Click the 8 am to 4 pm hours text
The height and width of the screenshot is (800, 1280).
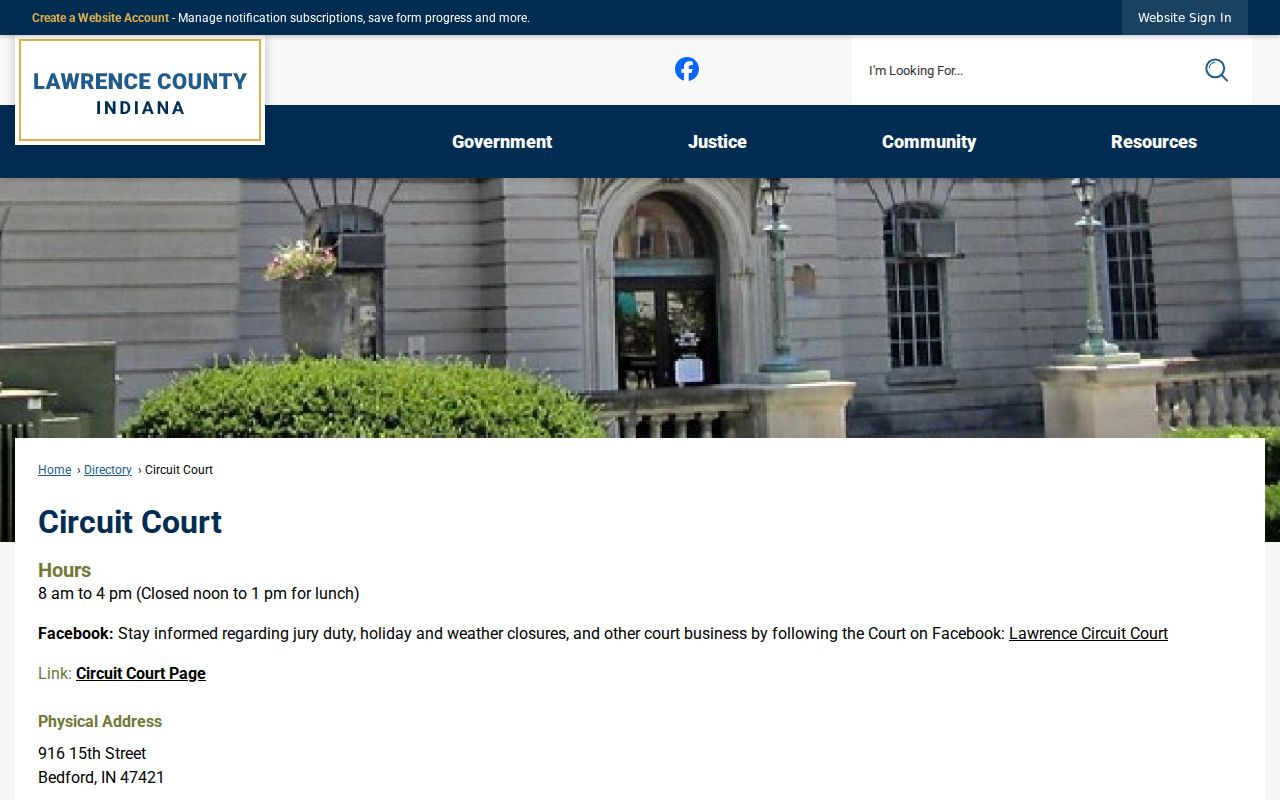(x=198, y=594)
